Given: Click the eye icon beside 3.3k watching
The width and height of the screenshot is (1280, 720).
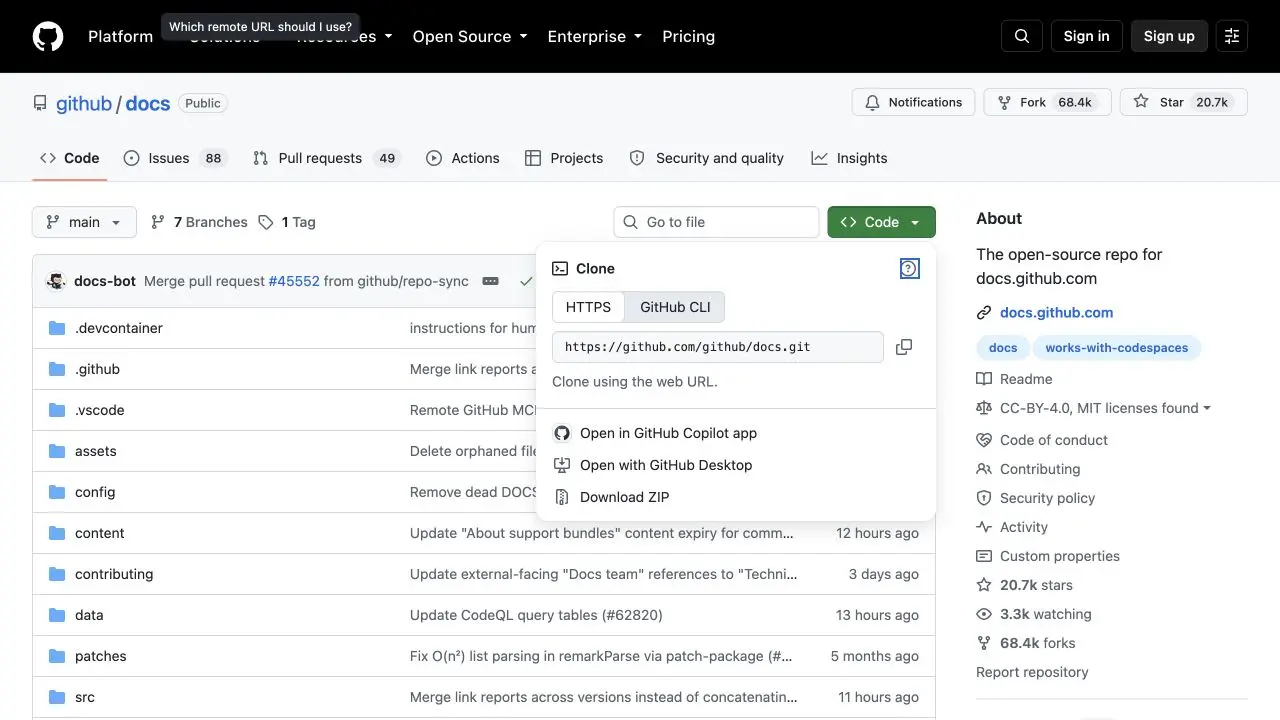Looking at the screenshot, I should (984, 614).
